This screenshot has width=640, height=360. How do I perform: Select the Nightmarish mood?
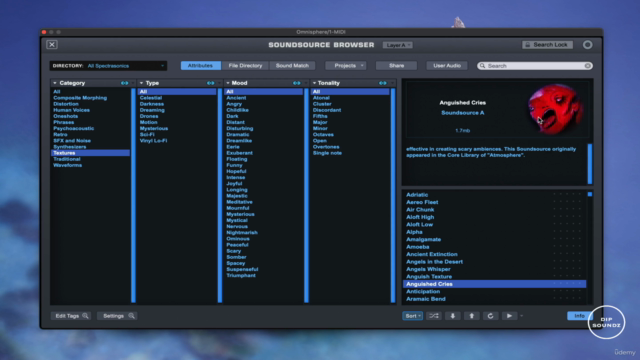click(242, 232)
